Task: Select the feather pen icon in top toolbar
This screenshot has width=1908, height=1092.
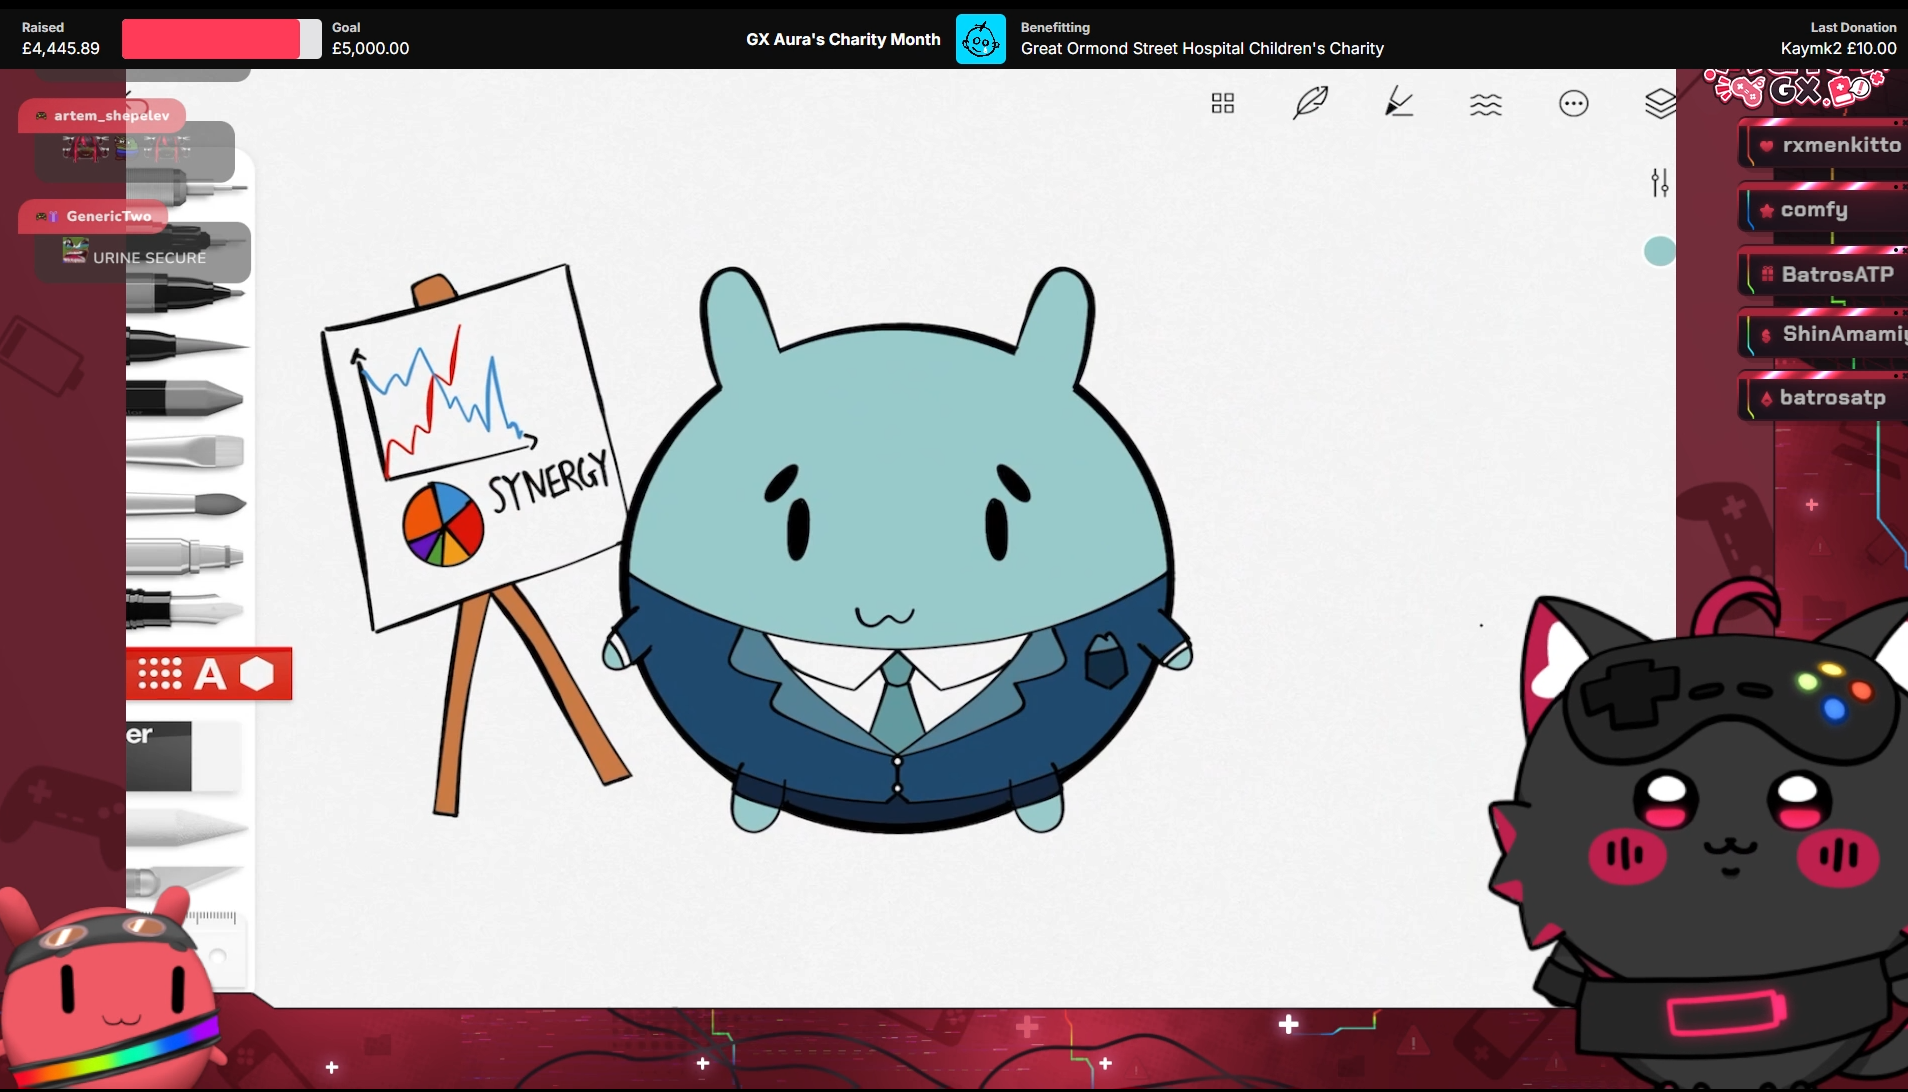Action: 1310,103
